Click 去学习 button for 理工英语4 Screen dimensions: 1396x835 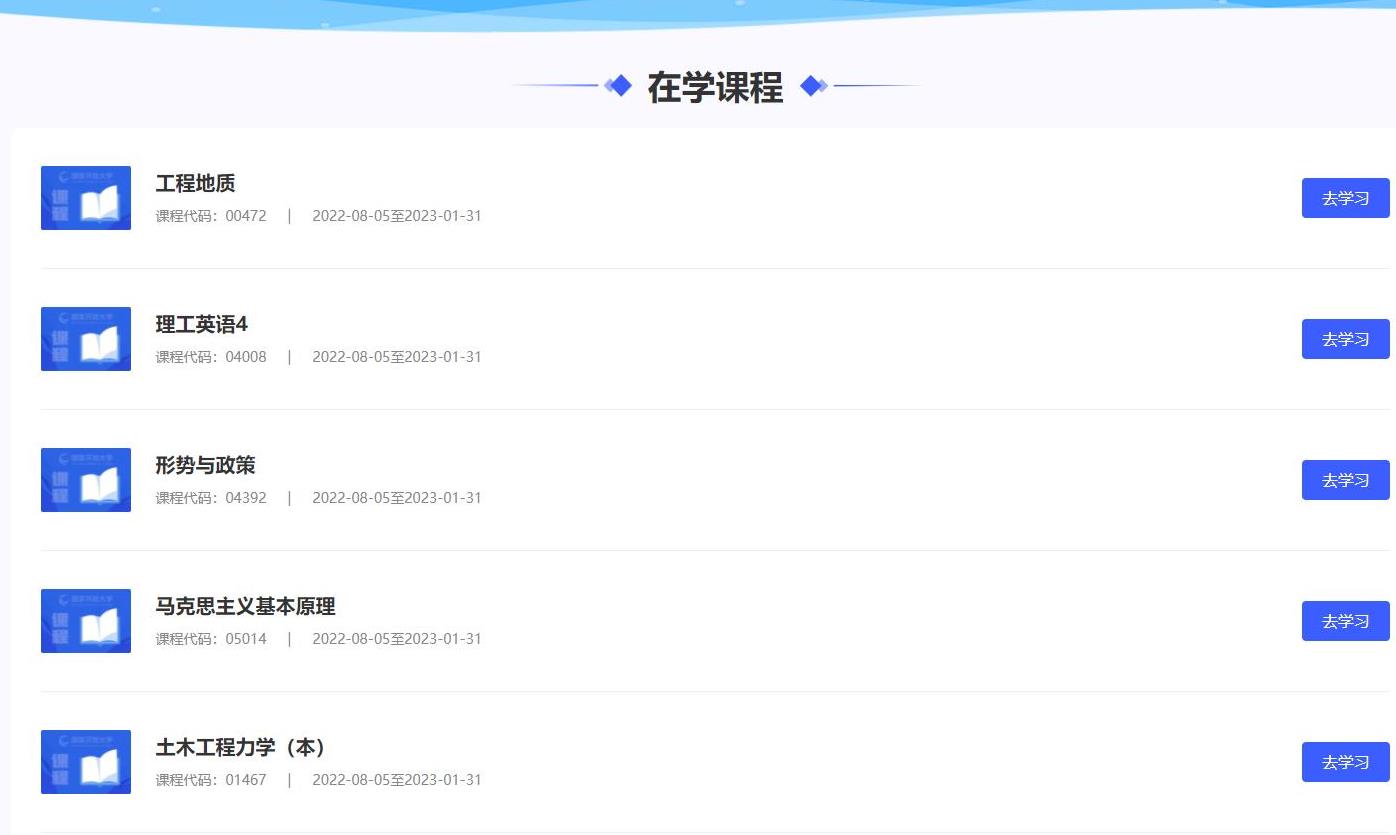(x=1345, y=339)
